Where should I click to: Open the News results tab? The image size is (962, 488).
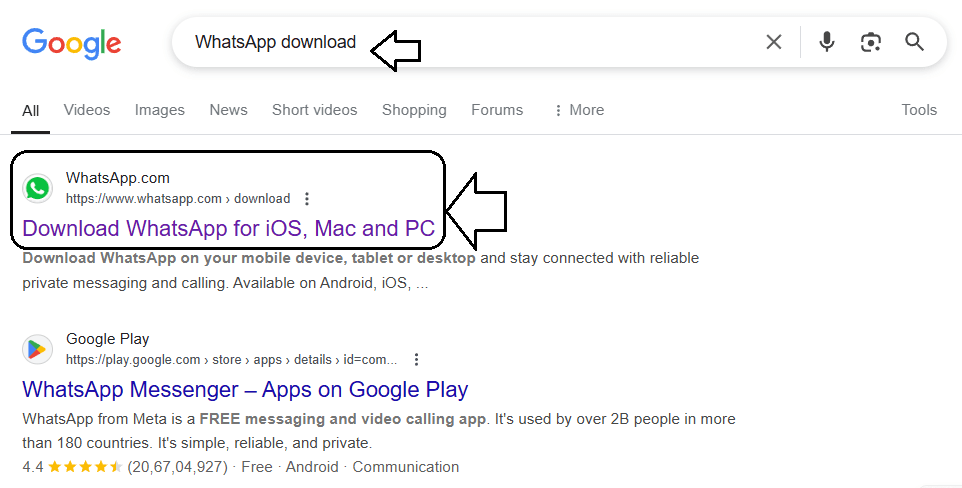tap(228, 110)
